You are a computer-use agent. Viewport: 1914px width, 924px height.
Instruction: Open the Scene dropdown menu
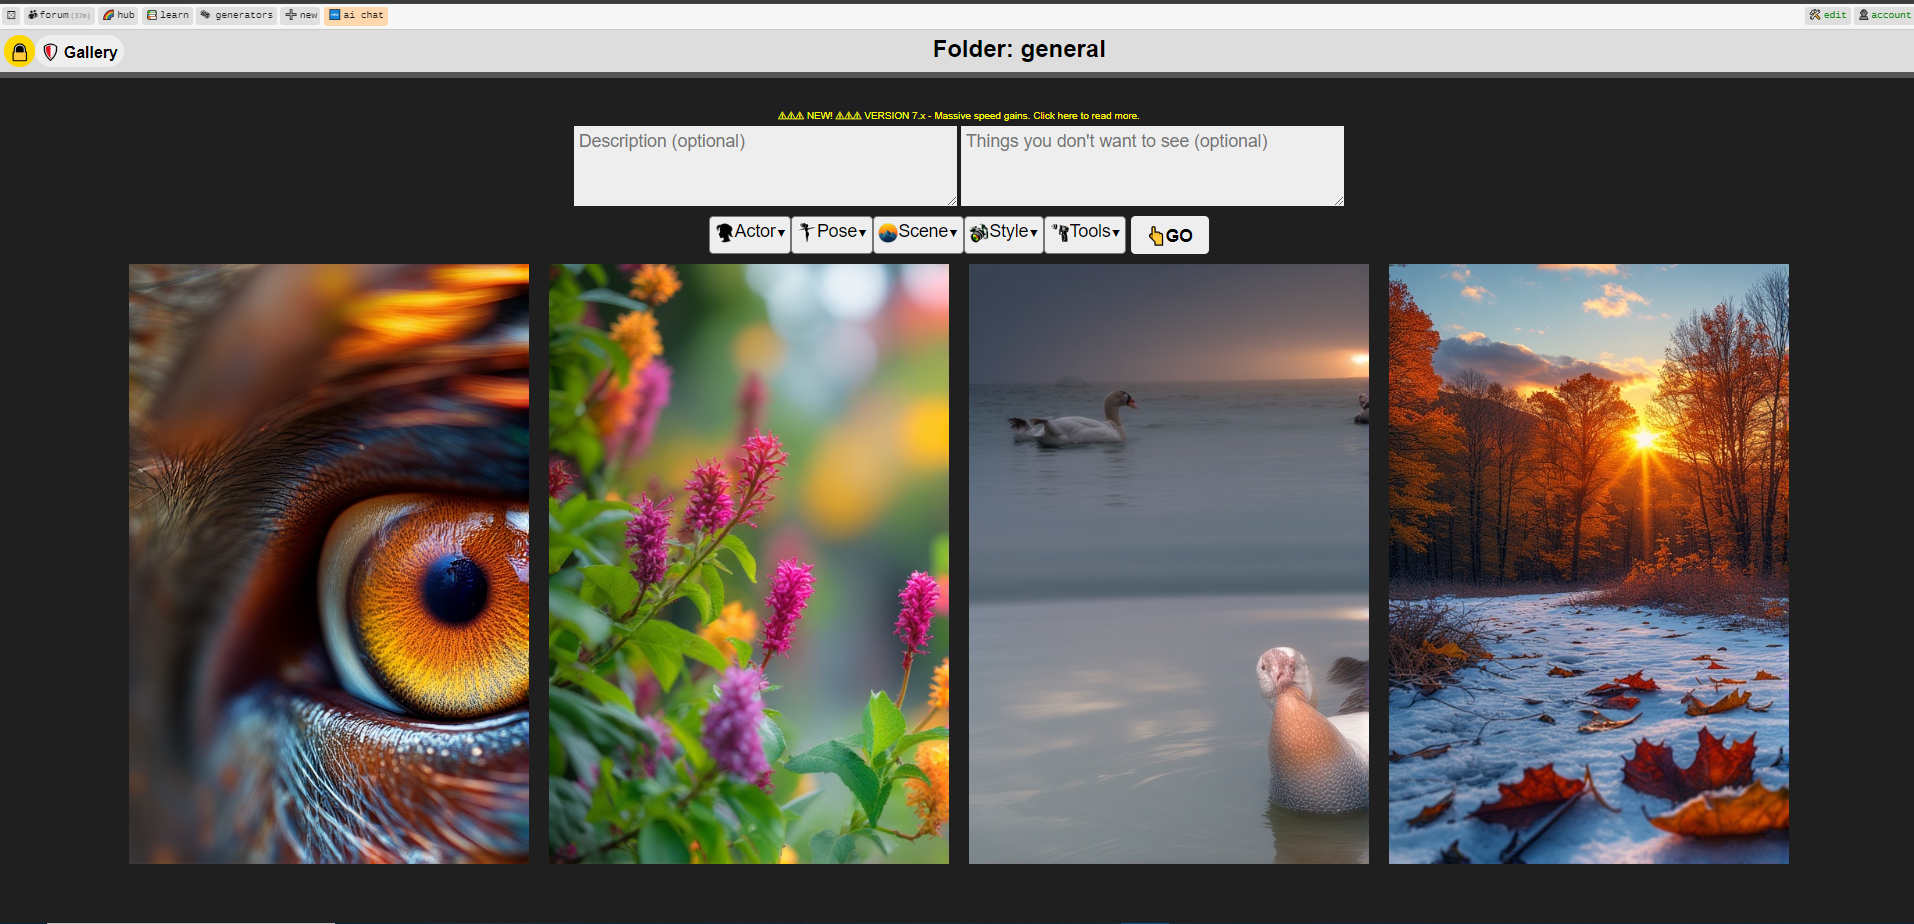pyautogui.click(x=918, y=233)
